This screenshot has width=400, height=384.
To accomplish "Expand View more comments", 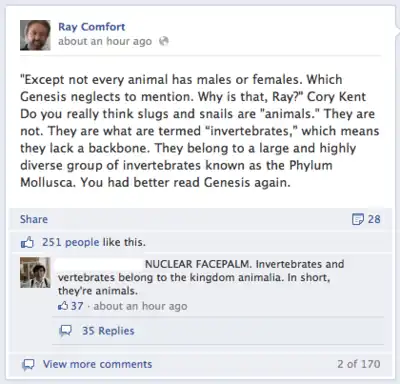I will (97, 364).
